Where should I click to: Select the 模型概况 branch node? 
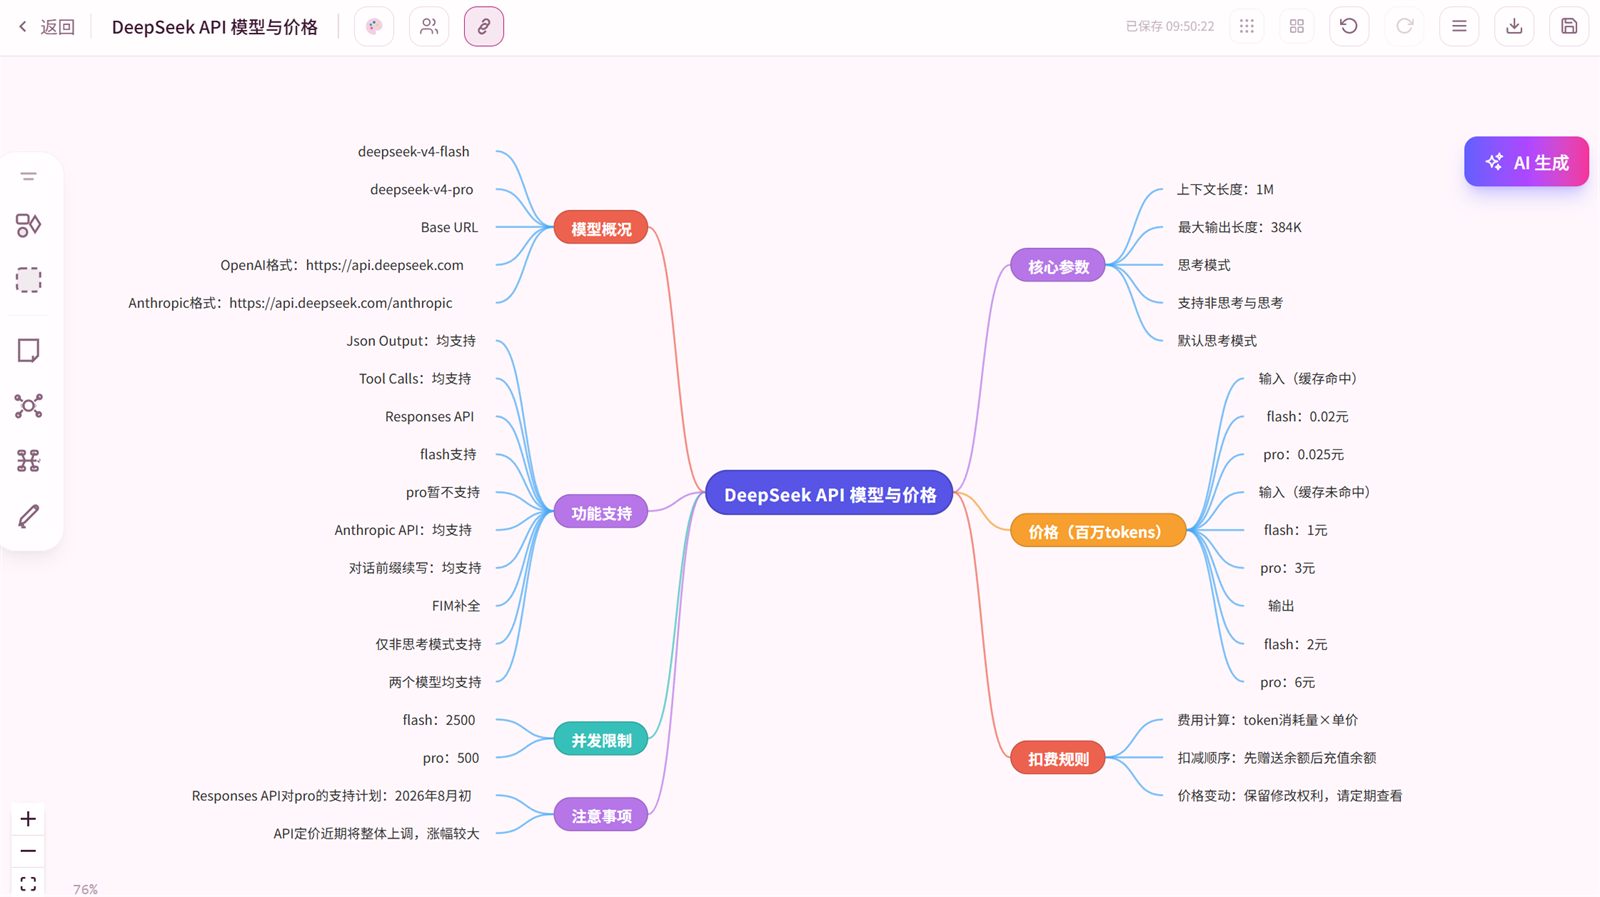coord(601,229)
